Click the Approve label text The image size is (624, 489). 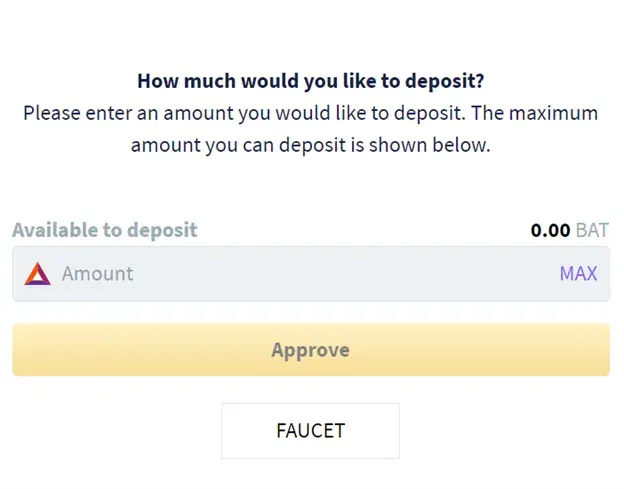[310, 351]
